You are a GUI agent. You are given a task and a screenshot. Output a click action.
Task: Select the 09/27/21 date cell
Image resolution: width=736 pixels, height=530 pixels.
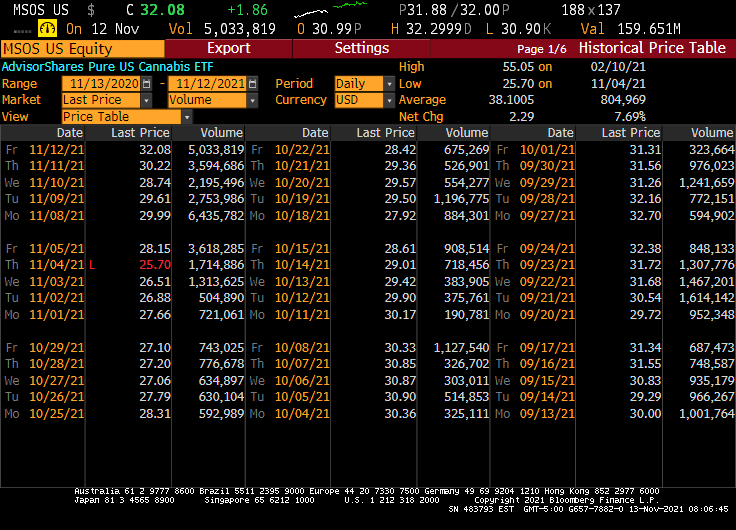click(x=547, y=216)
